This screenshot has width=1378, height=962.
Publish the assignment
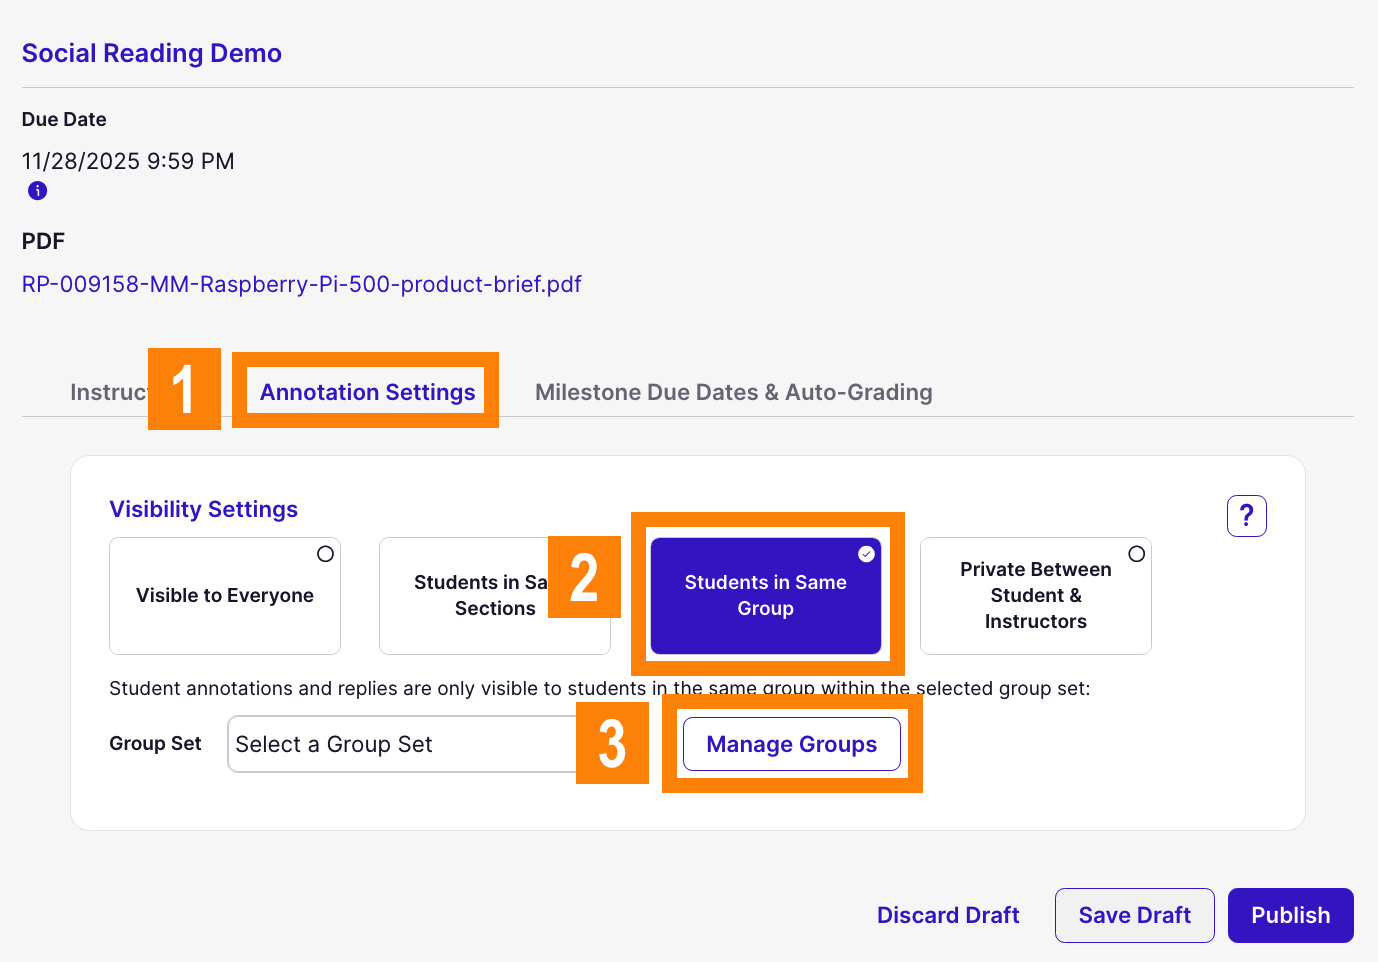tap(1290, 915)
